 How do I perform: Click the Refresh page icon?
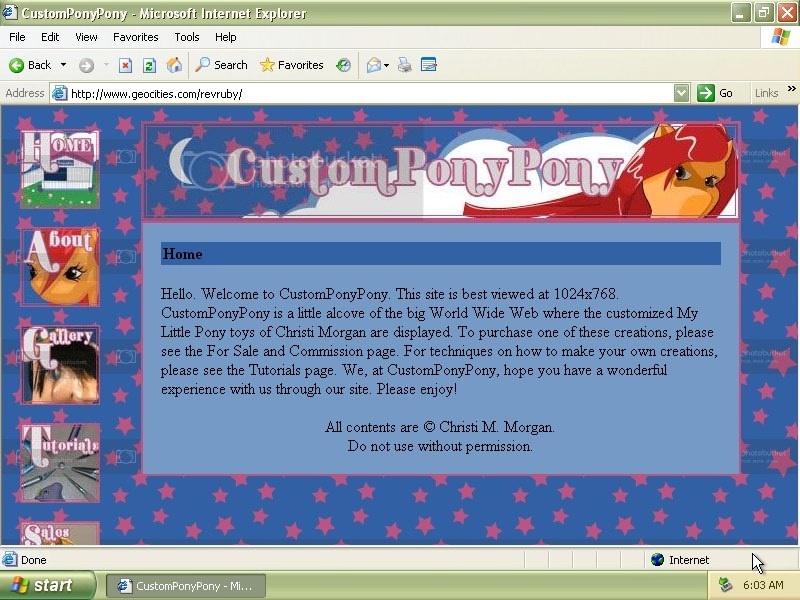149,65
